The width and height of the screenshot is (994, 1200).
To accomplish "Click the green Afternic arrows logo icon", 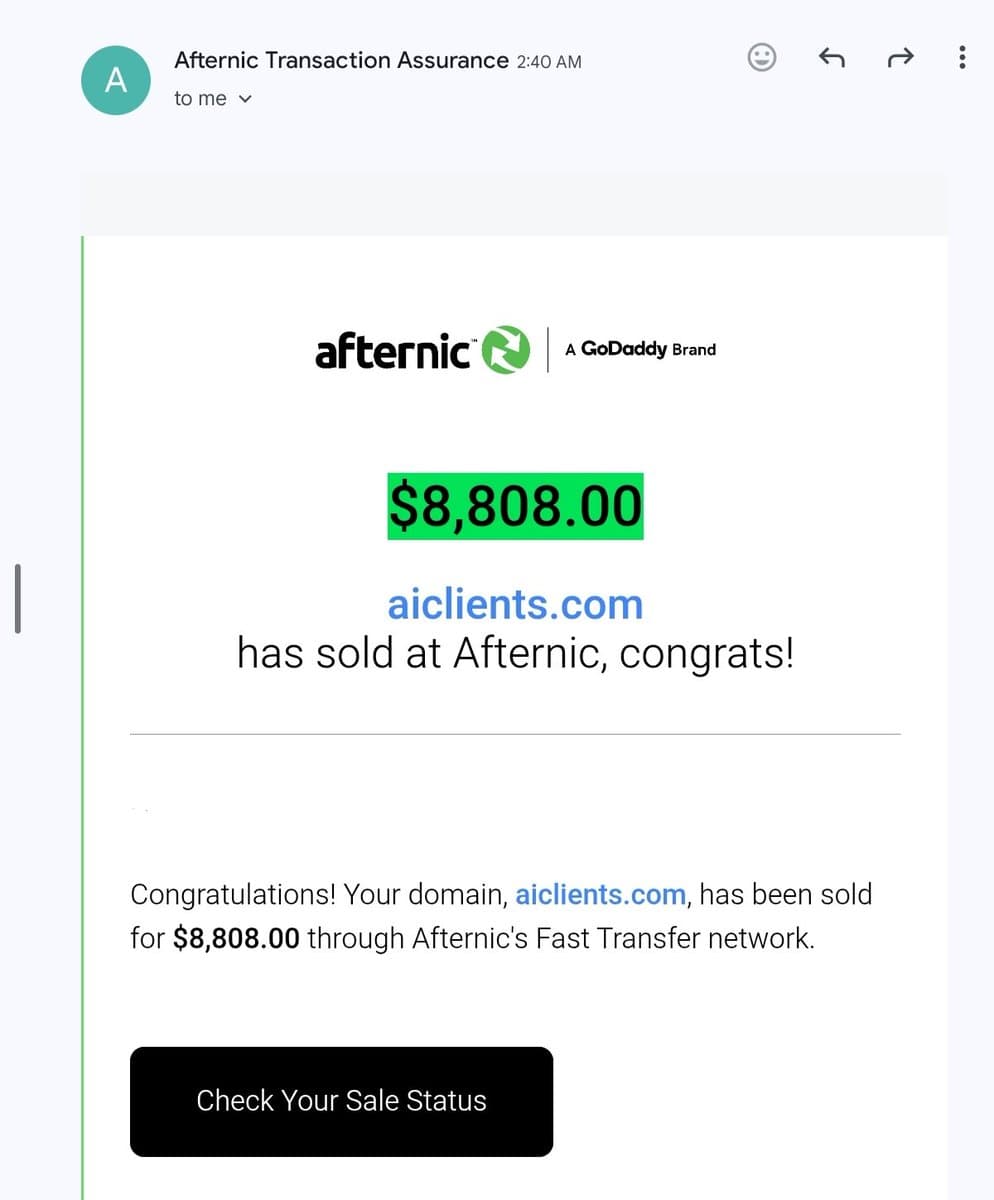I will click(x=507, y=351).
